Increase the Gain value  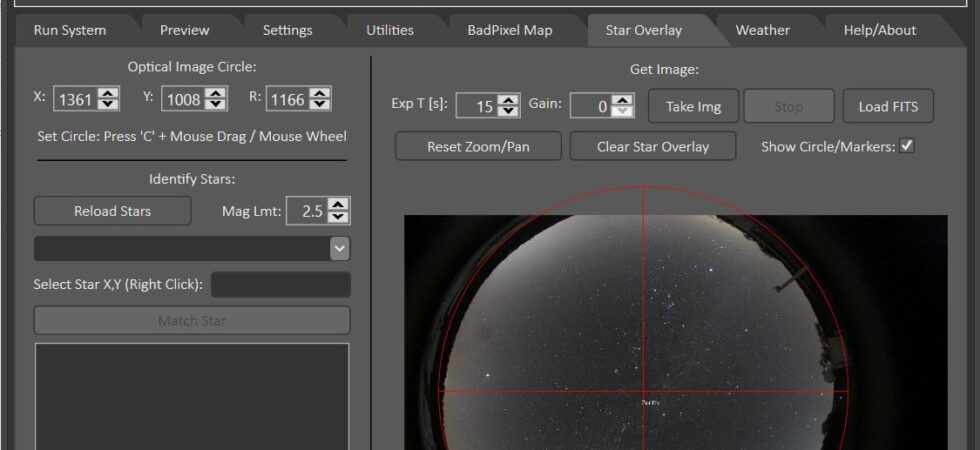(x=622, y=100)
